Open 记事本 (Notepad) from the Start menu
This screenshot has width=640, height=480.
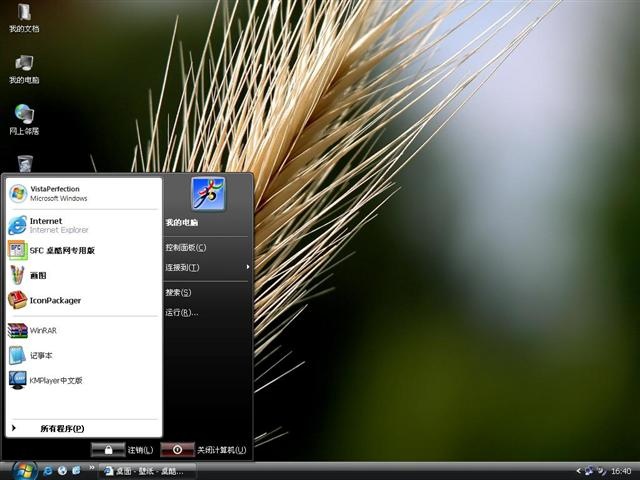click(40, 355)
